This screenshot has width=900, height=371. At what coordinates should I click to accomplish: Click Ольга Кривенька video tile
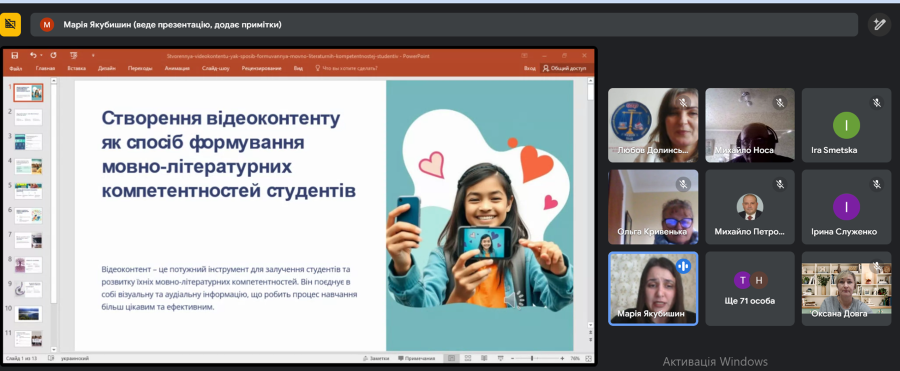point(653,207)
